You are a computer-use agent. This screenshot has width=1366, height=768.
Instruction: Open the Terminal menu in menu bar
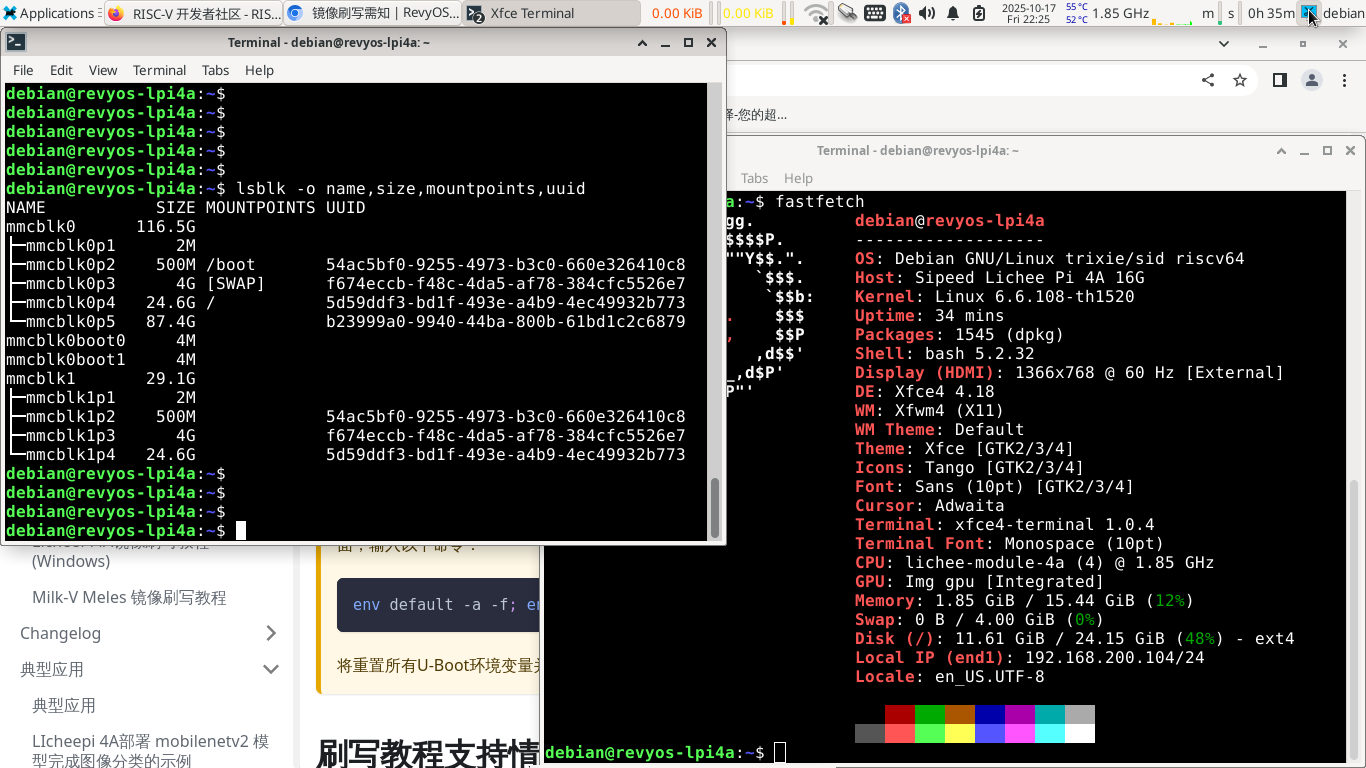[159, 70]
